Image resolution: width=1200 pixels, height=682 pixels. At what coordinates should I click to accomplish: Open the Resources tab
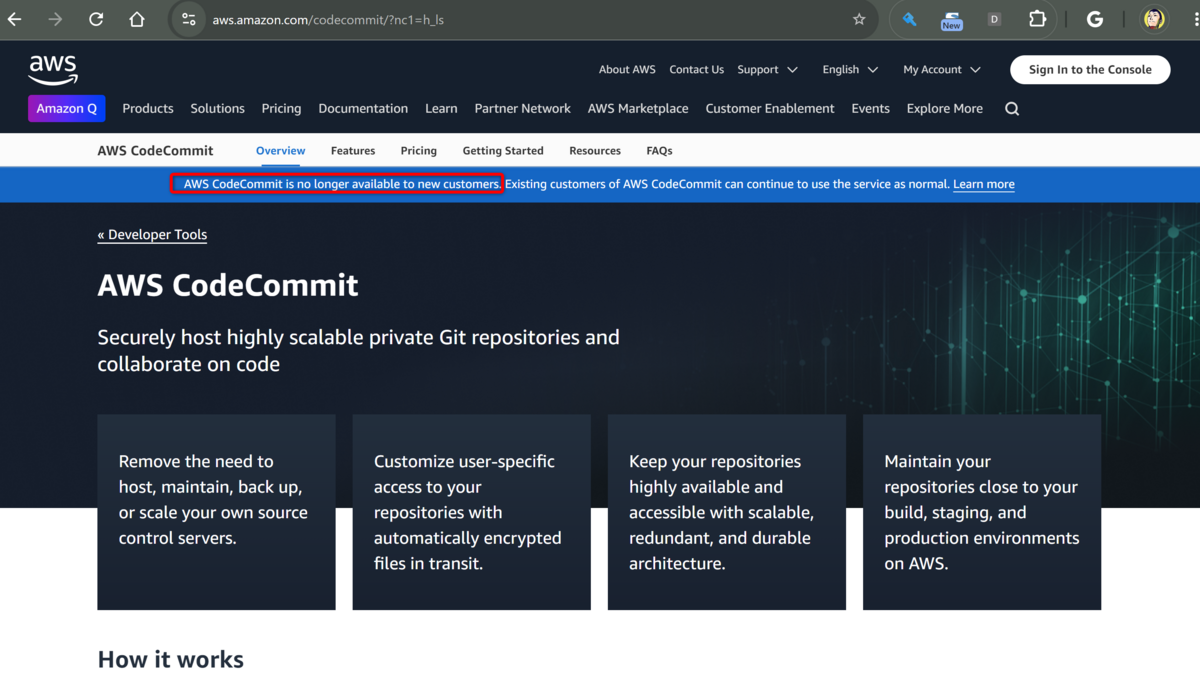tap(595, 151)
